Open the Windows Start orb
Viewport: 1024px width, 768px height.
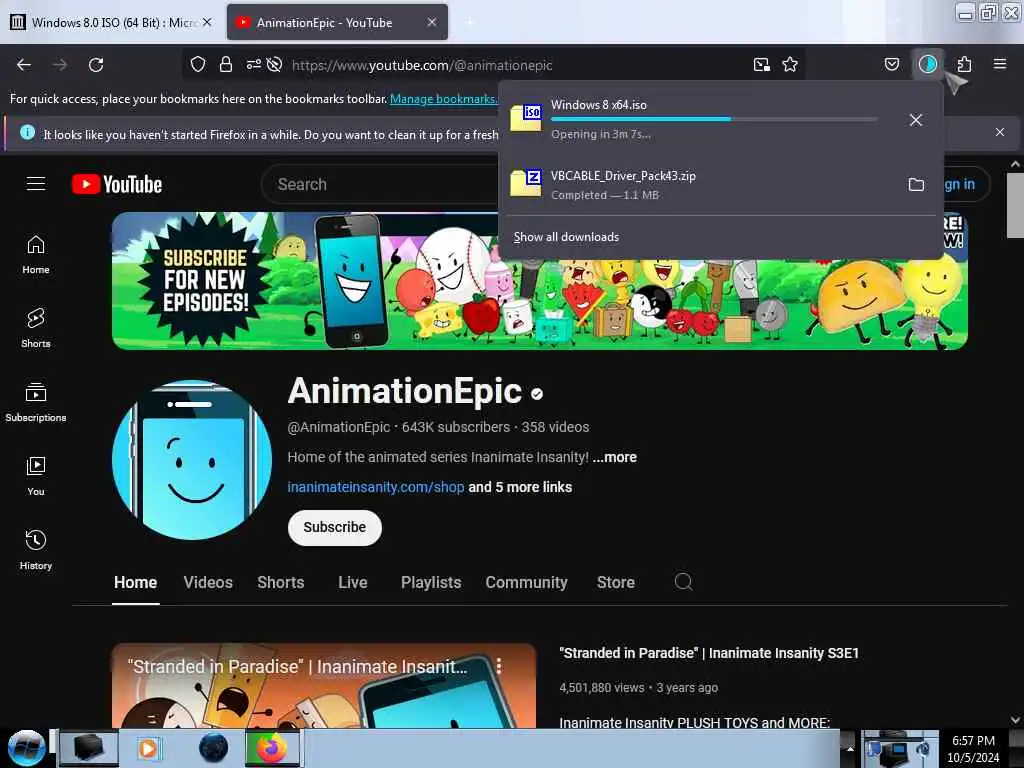click(x=26, y=748)
